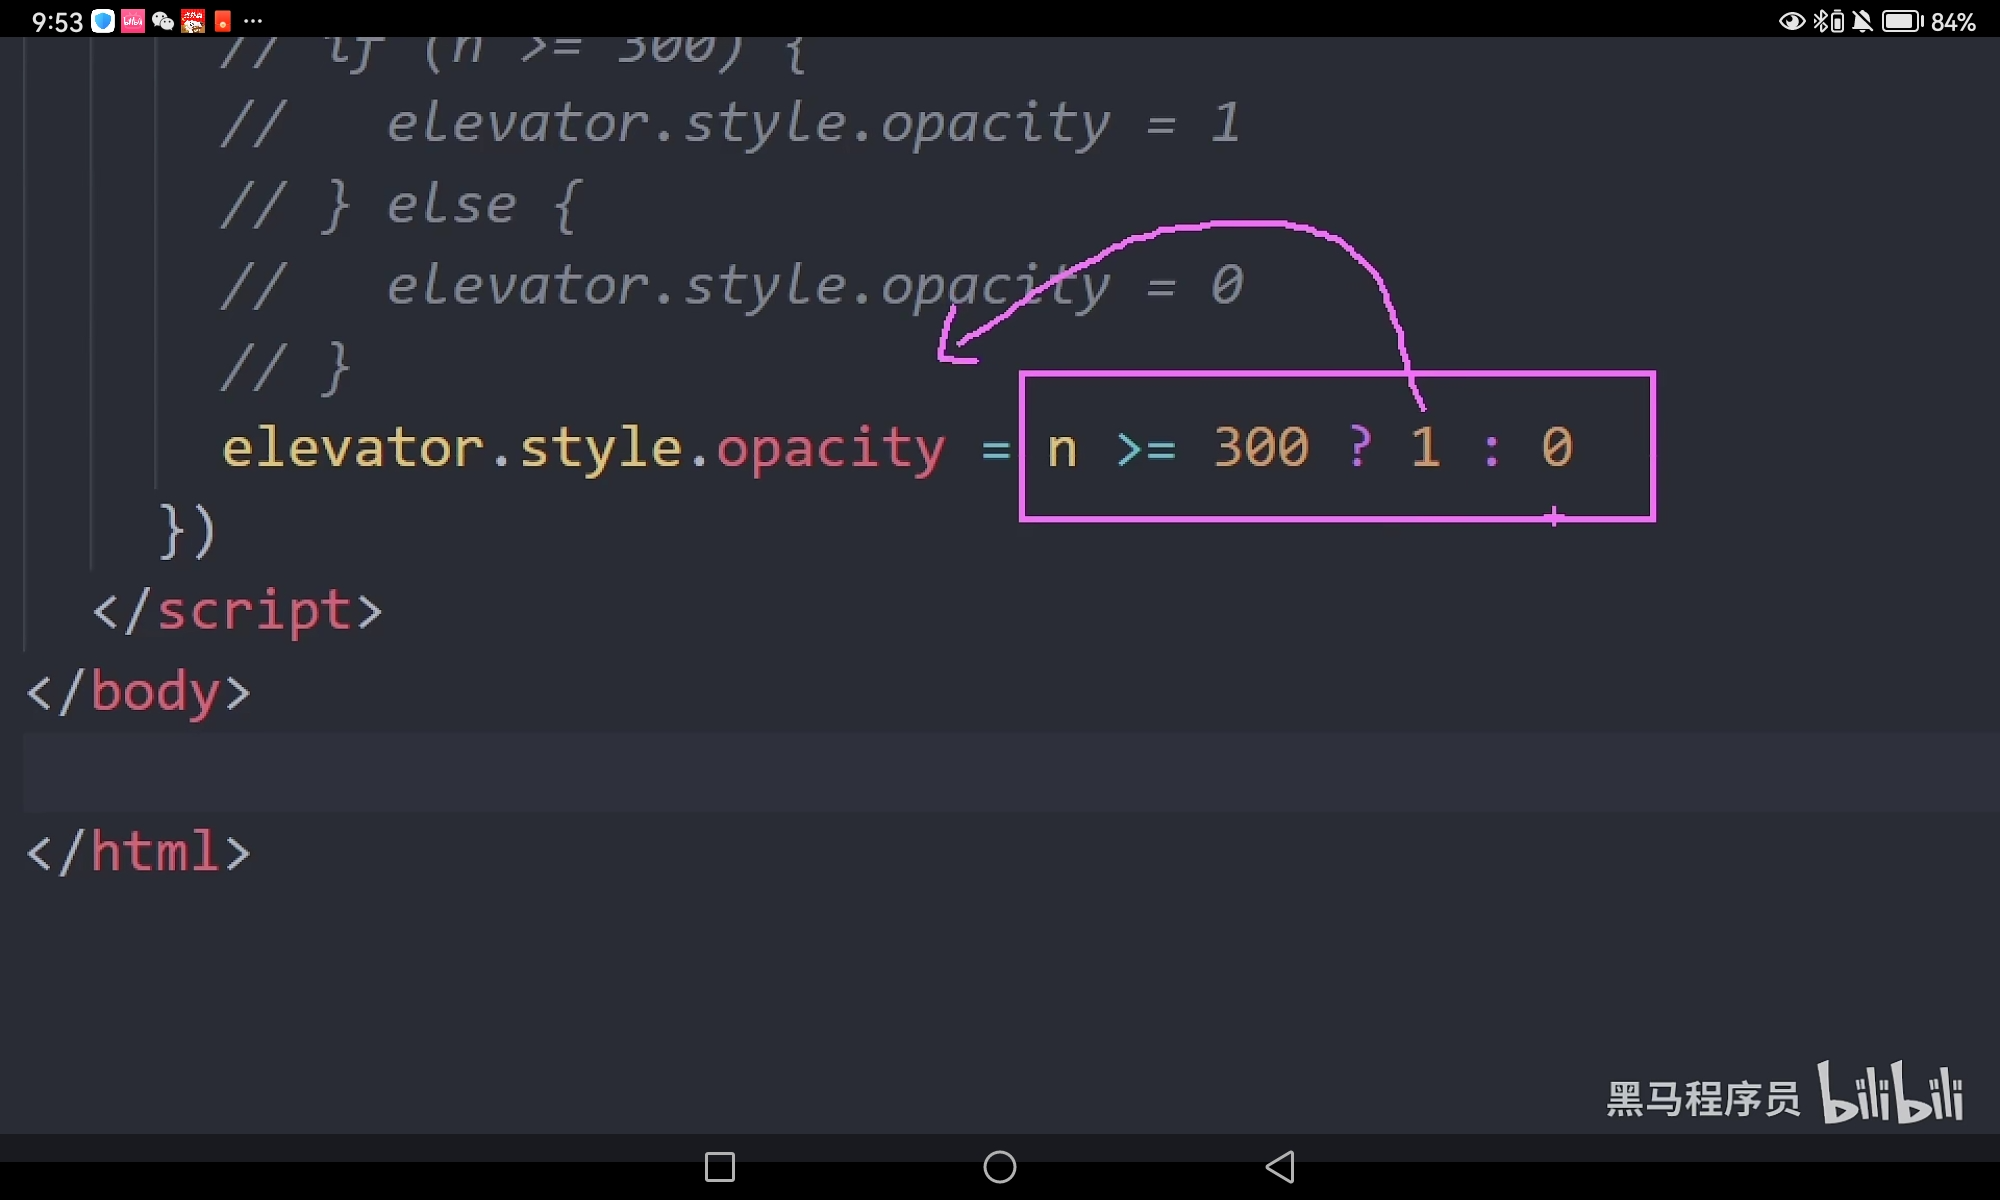Image resolution: width=2000 pixels, height=1200 pixels.
Task: Tap the 9:53 clock in status bar
Action: 57,21
